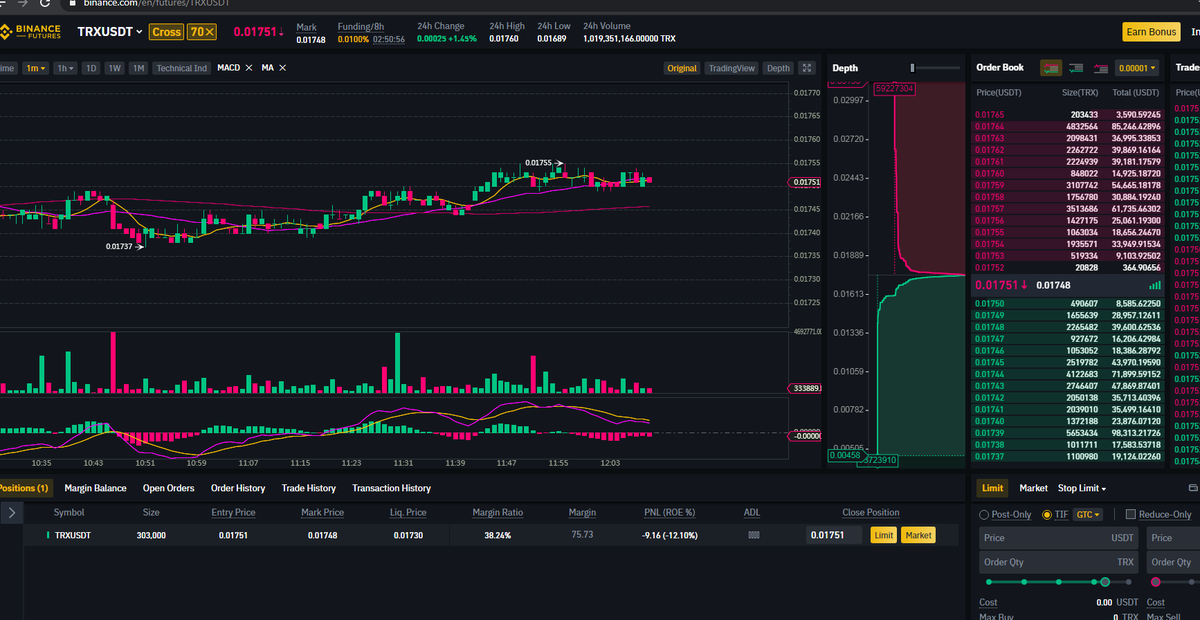
Task: Click bid price 0.01750 in order book
Action: click(x=988, y=303)
